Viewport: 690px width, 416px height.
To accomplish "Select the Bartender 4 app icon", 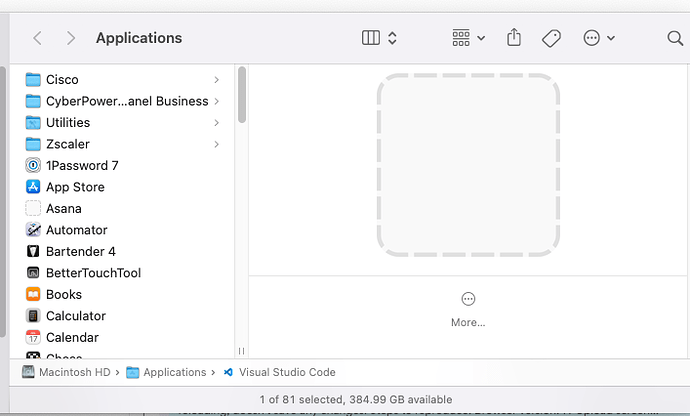I will click(x=33, y=252).
